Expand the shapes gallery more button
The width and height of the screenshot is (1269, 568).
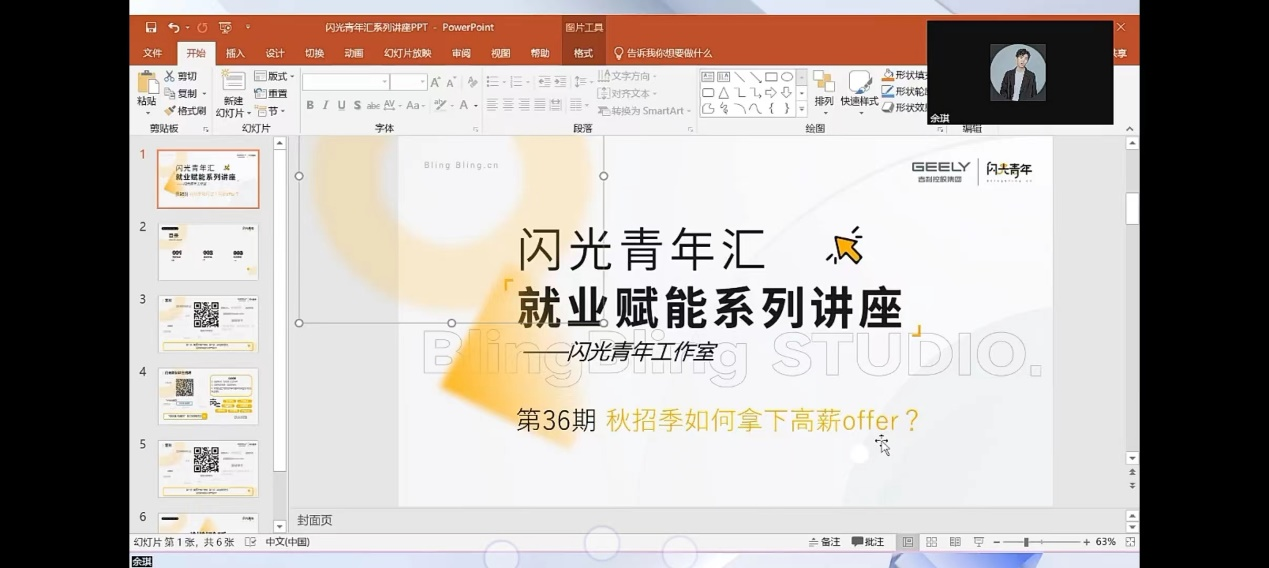(x=801, y=109)
